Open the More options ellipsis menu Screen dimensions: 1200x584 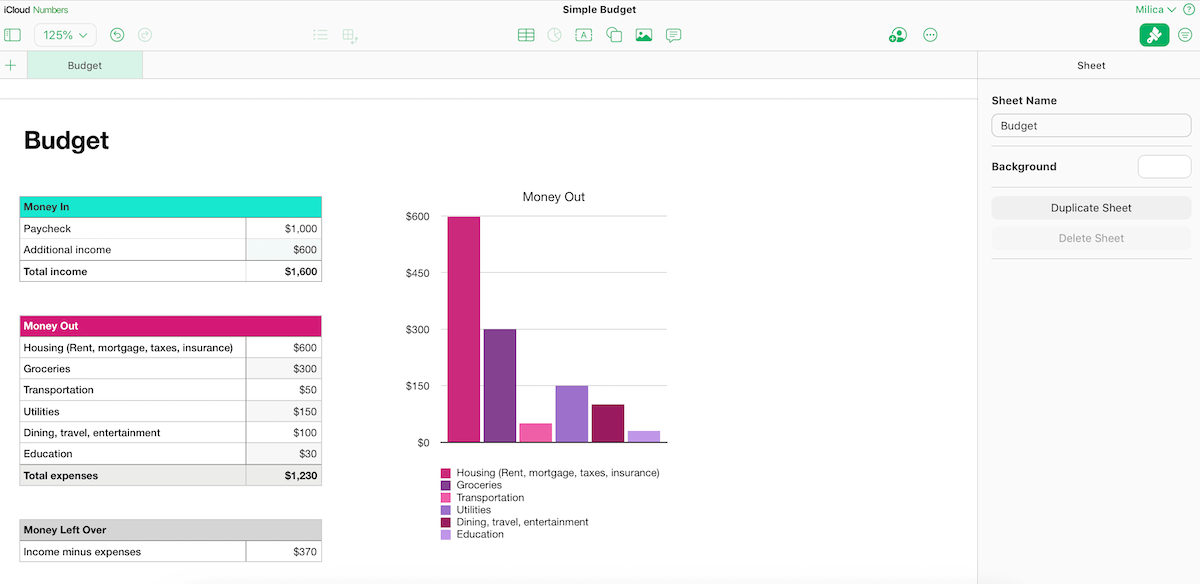pos(930,34)
